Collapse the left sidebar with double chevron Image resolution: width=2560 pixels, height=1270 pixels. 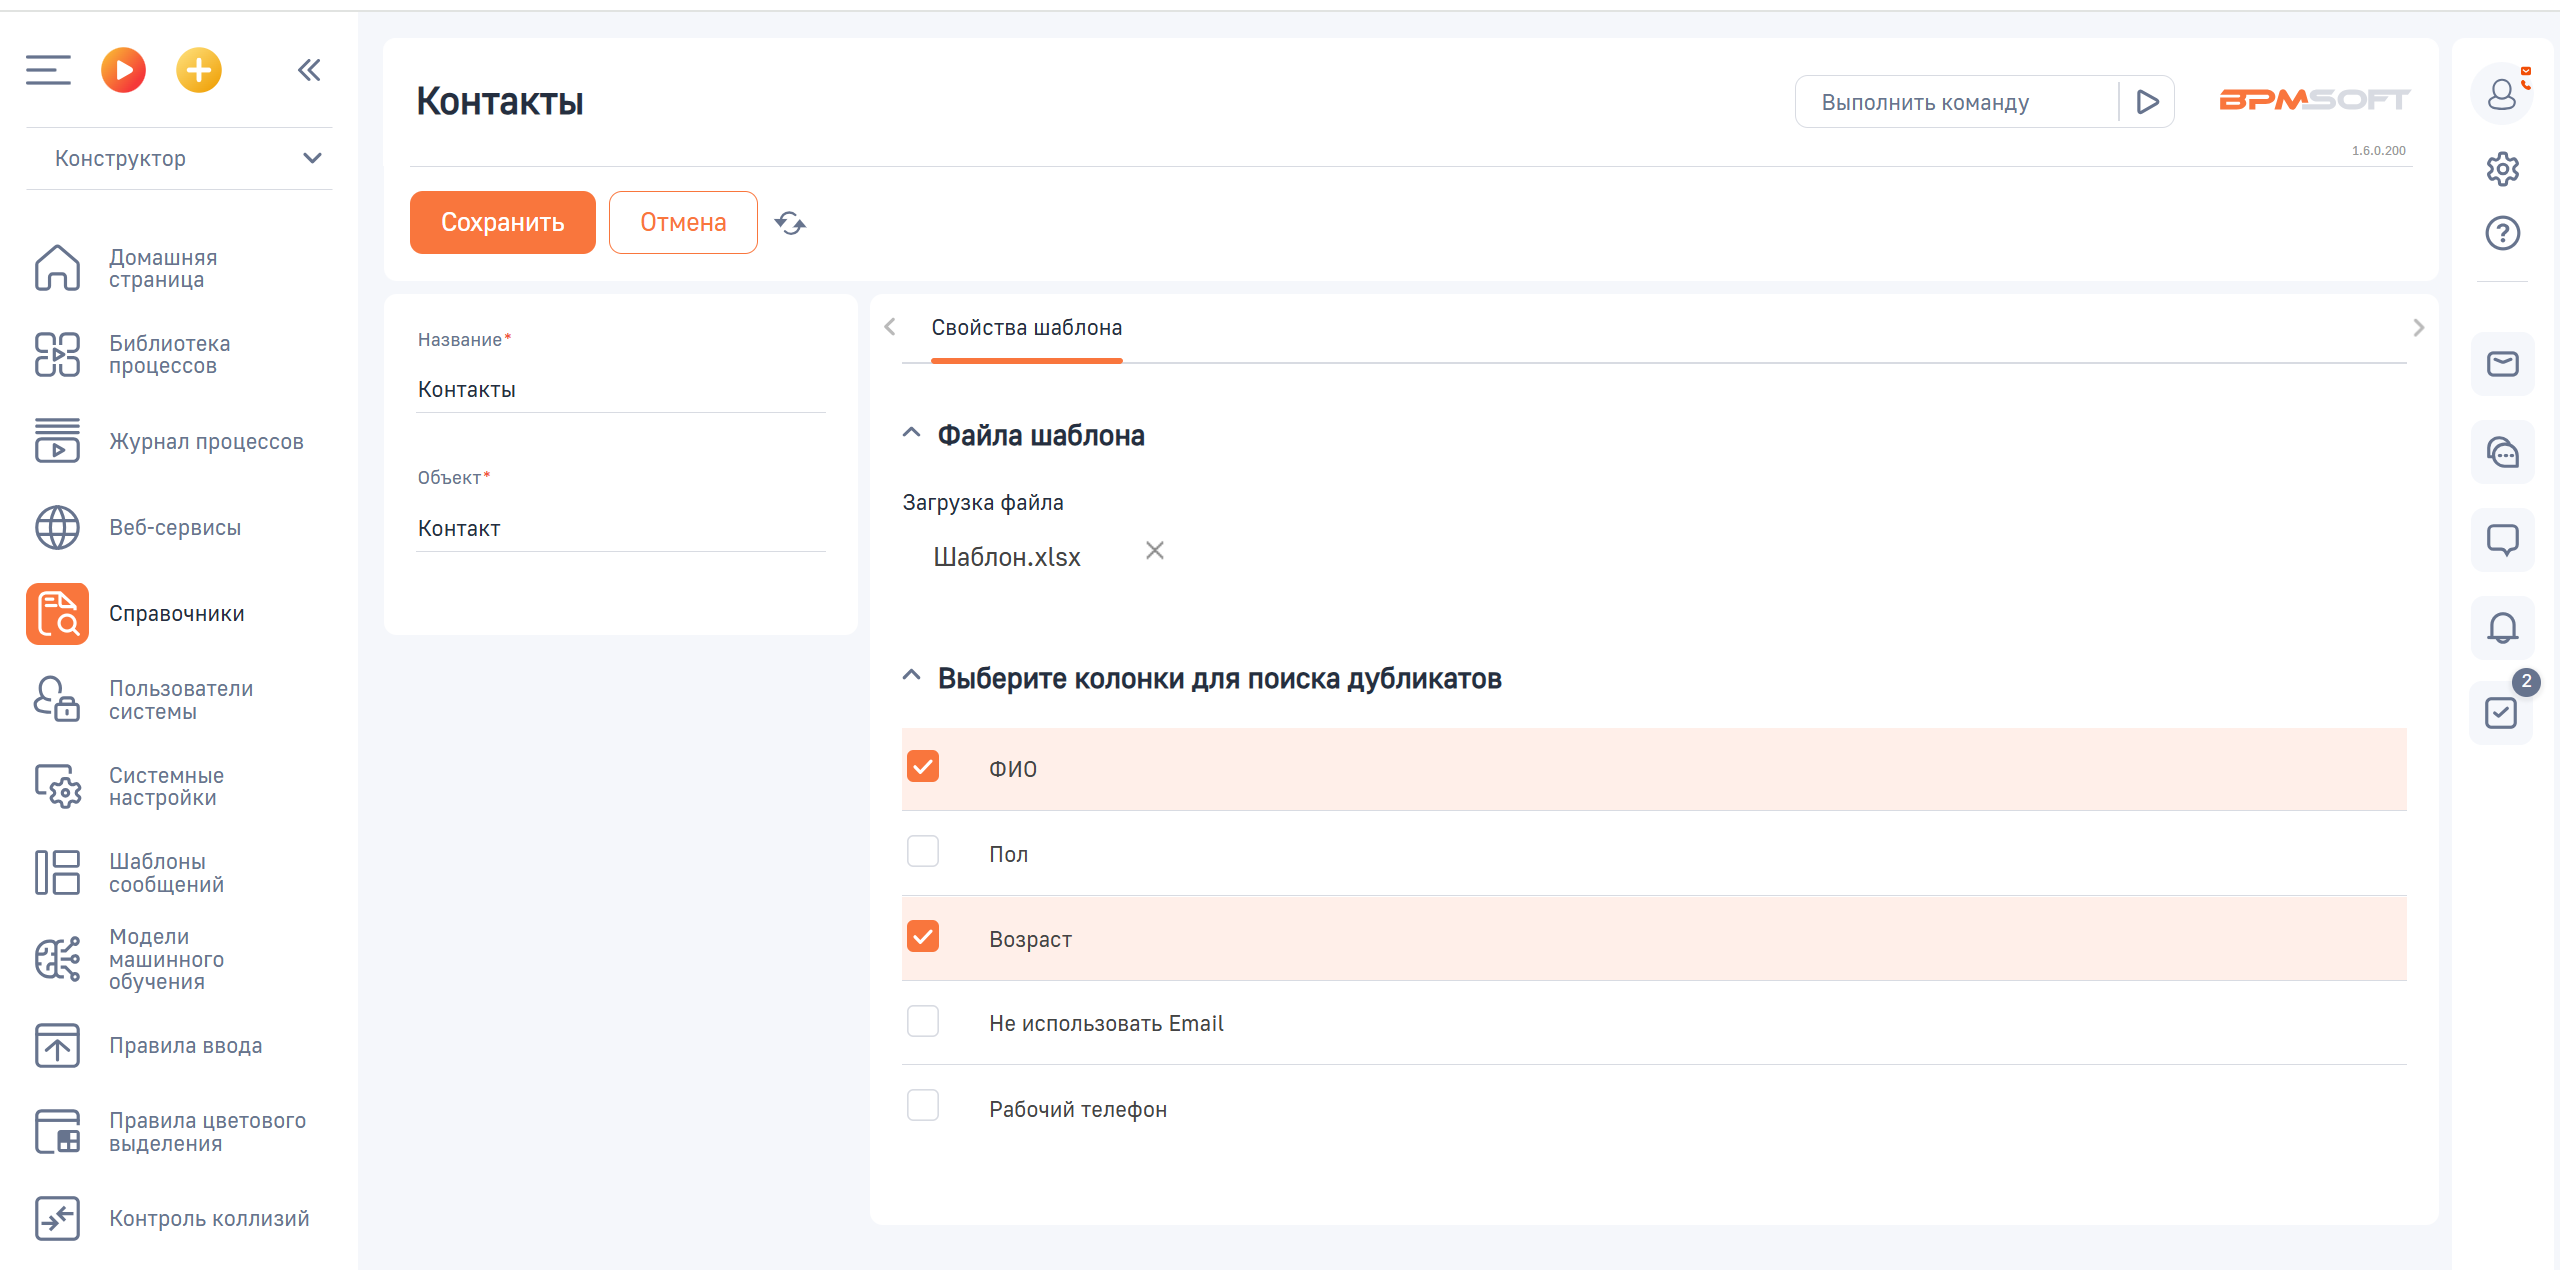(x=309, y=70)
